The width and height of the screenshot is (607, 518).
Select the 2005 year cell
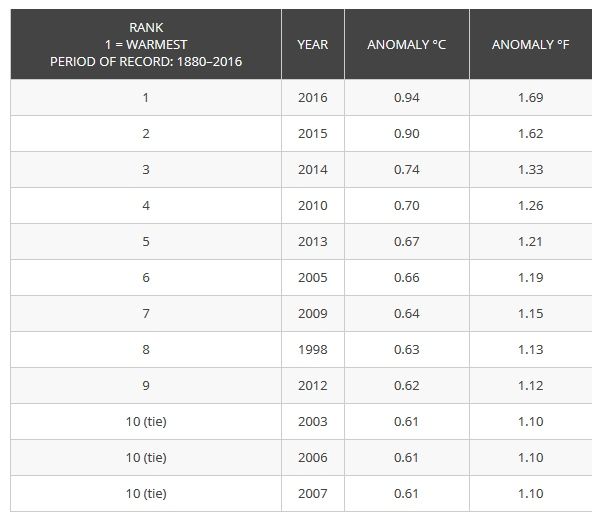[x=313, y=278]
